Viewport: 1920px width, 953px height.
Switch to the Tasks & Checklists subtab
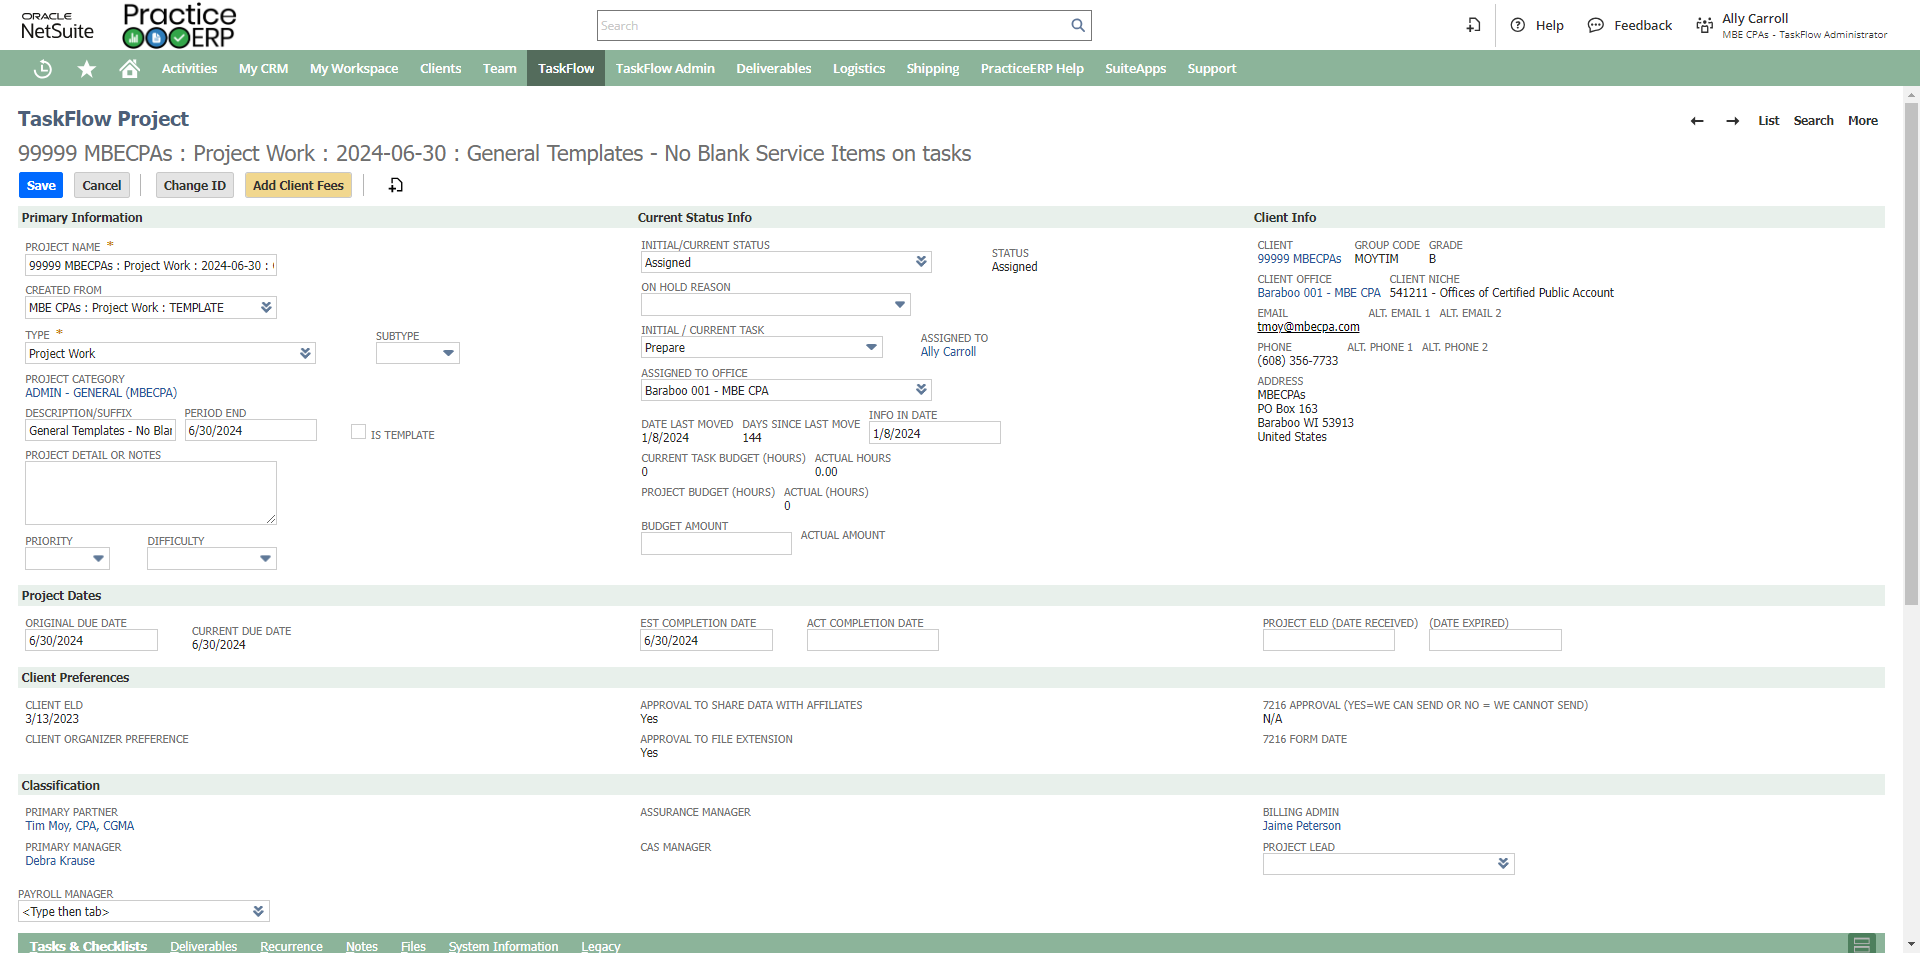pos(88,946)
